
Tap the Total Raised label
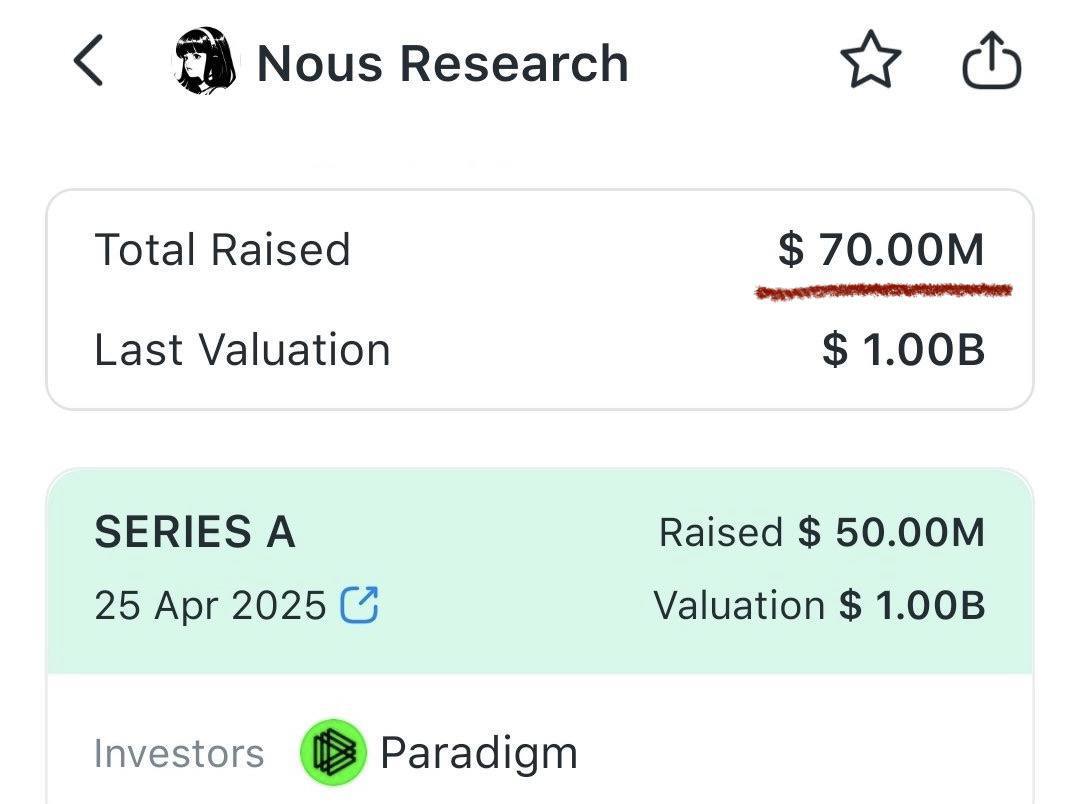(x=222, y=249)
